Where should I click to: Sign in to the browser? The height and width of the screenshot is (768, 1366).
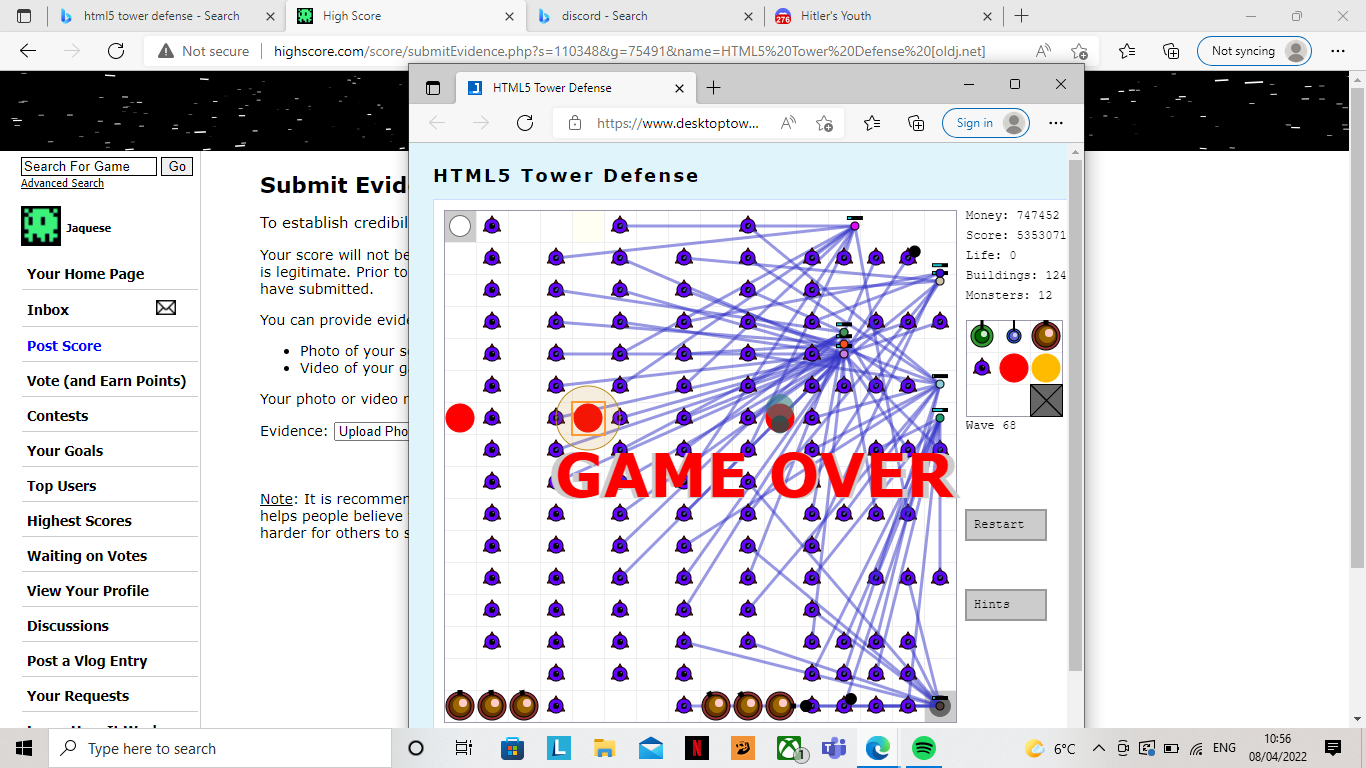coord(985,122)
